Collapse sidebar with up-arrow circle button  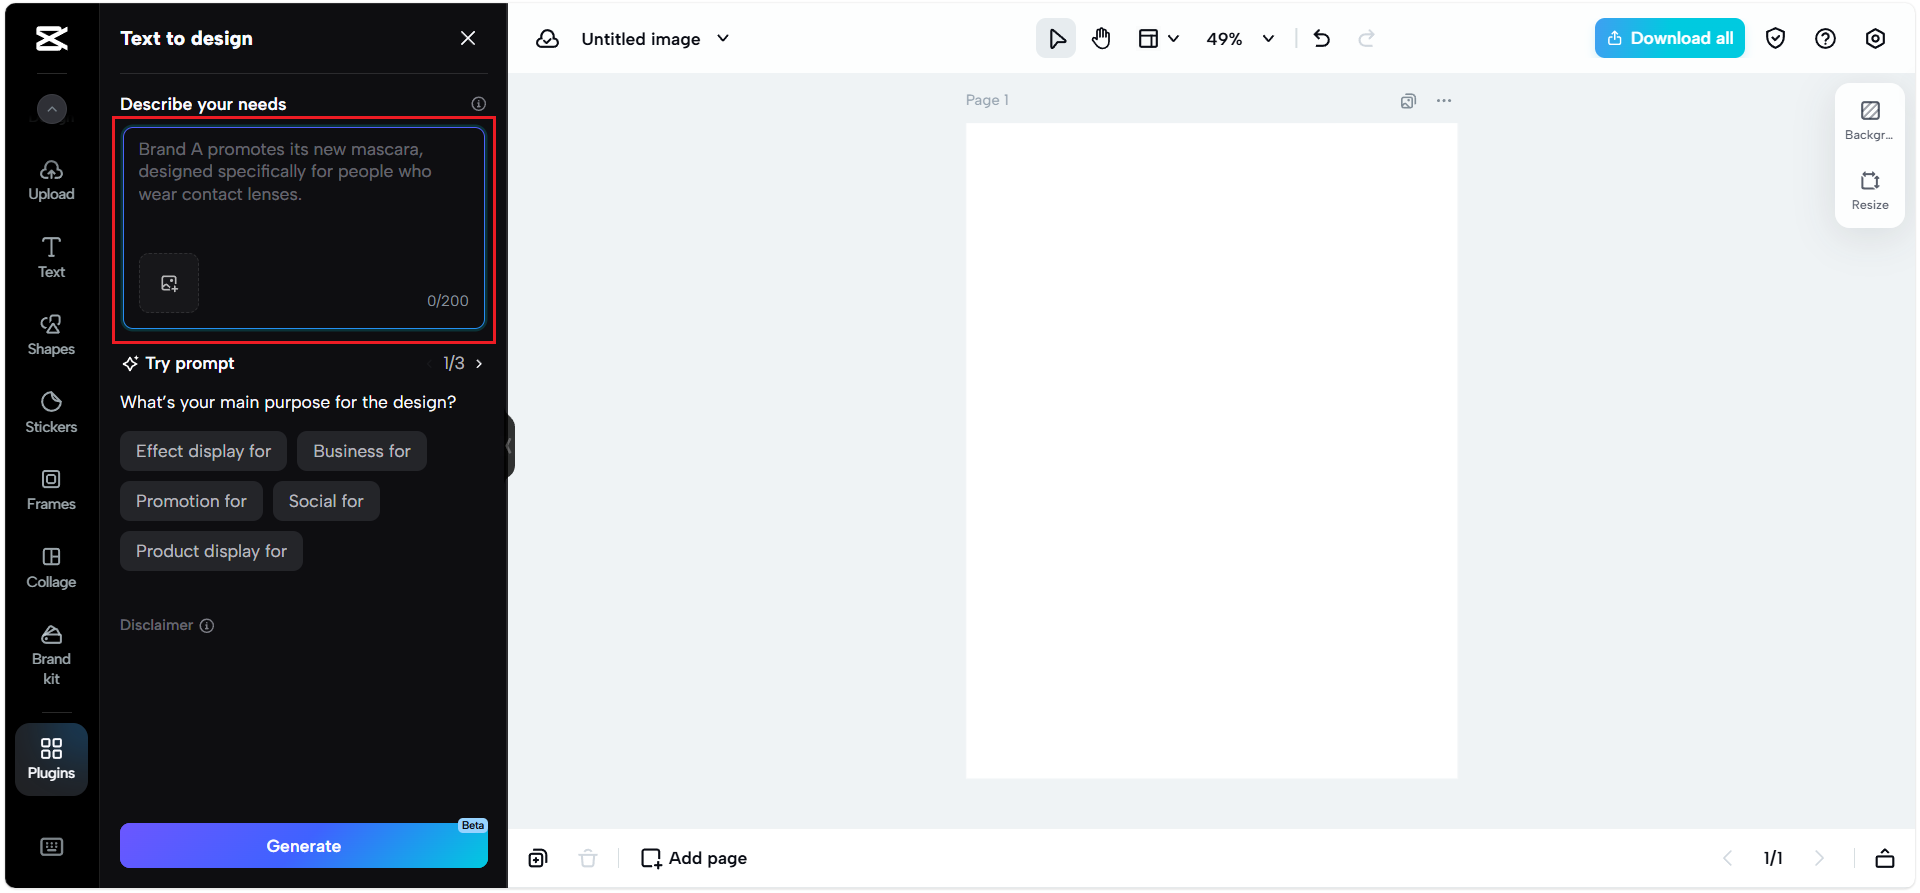(52, 109)
